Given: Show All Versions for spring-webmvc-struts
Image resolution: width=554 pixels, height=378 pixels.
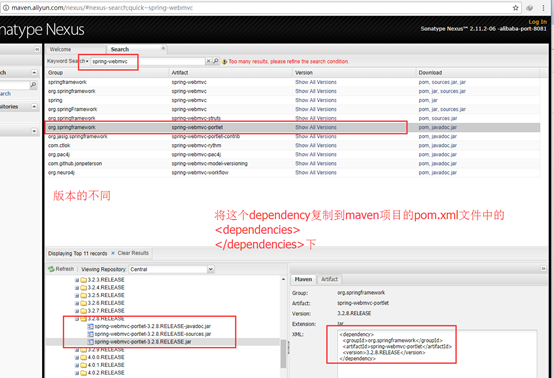Looking at the screenshot, I should click(316, 118).
